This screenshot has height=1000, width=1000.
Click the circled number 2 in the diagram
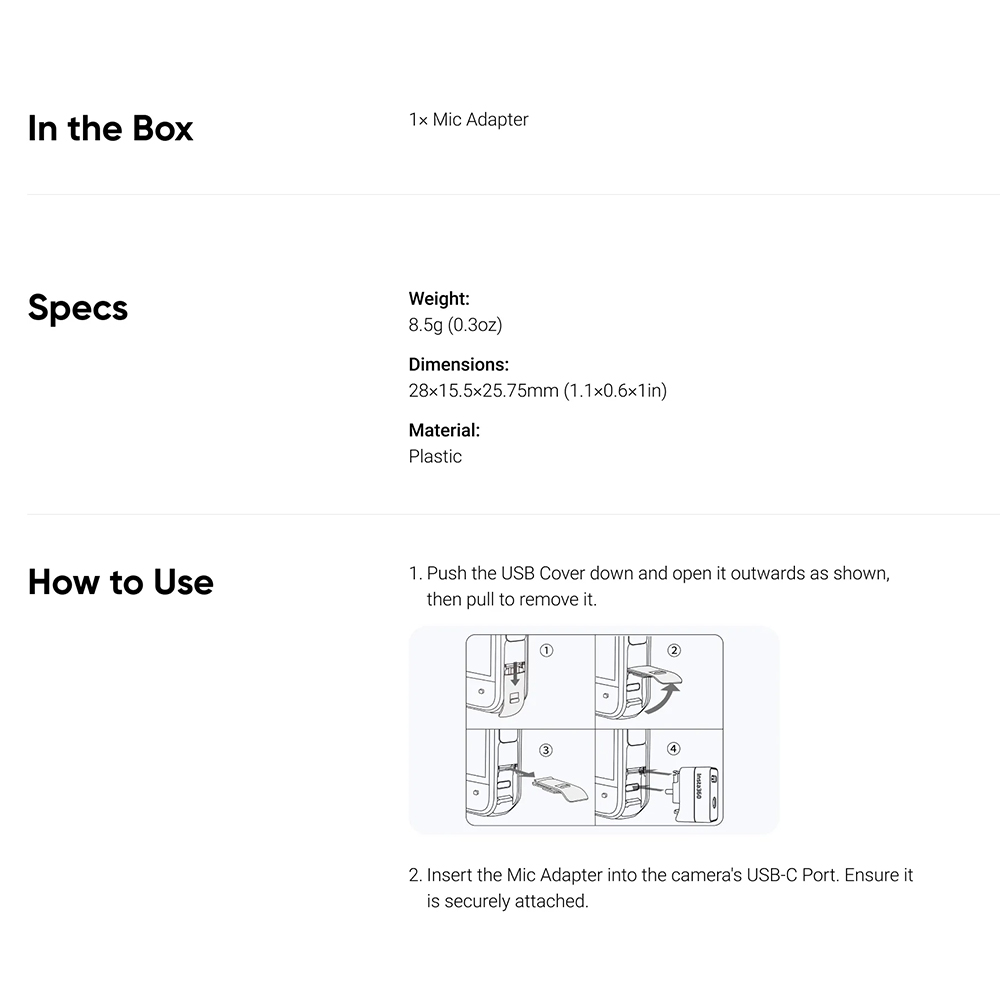click(674, 650)
